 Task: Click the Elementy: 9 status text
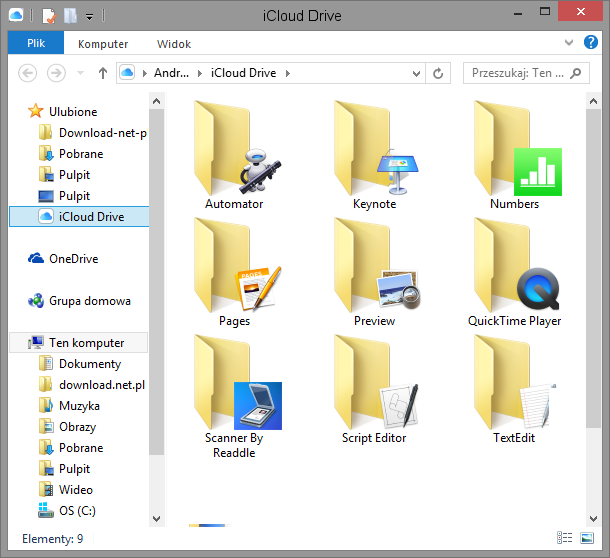pyautogui.click(x=53, y=539)
